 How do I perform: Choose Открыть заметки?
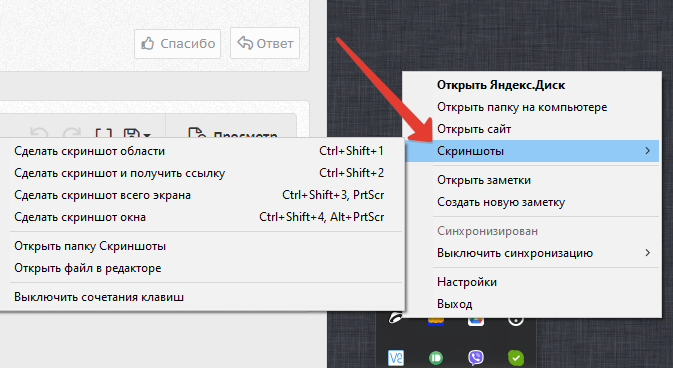(x=532, y=180)
